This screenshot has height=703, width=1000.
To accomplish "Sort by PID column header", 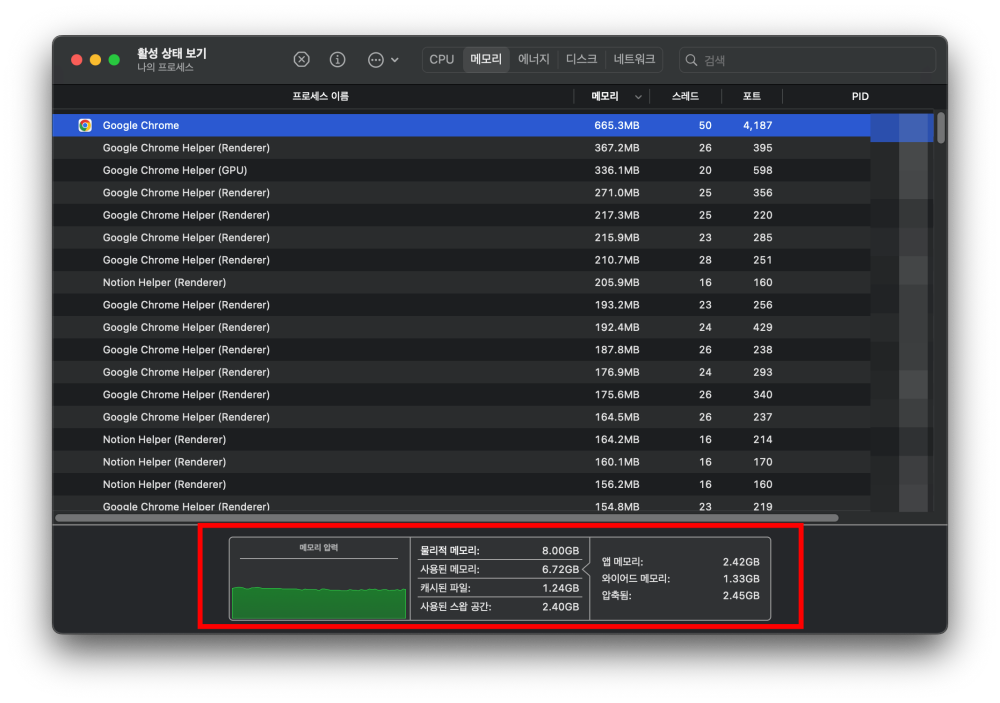I will 860,96.
